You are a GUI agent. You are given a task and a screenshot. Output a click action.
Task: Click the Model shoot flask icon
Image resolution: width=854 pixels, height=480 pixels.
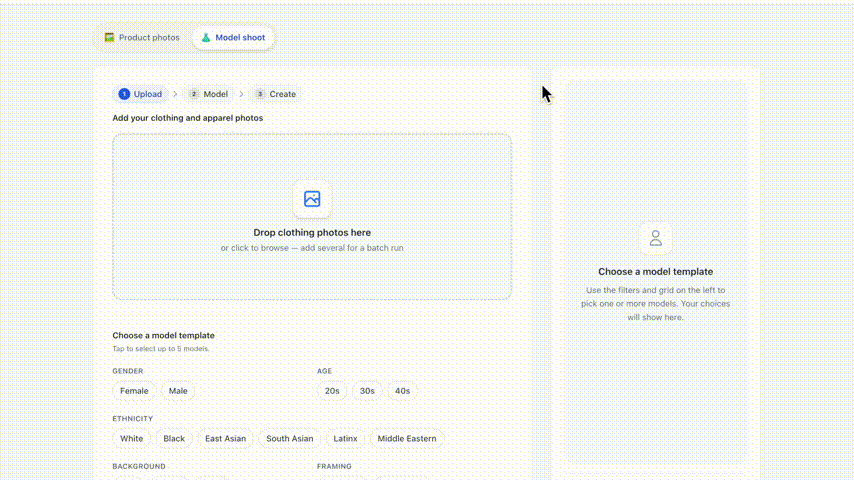coord(206,38)
